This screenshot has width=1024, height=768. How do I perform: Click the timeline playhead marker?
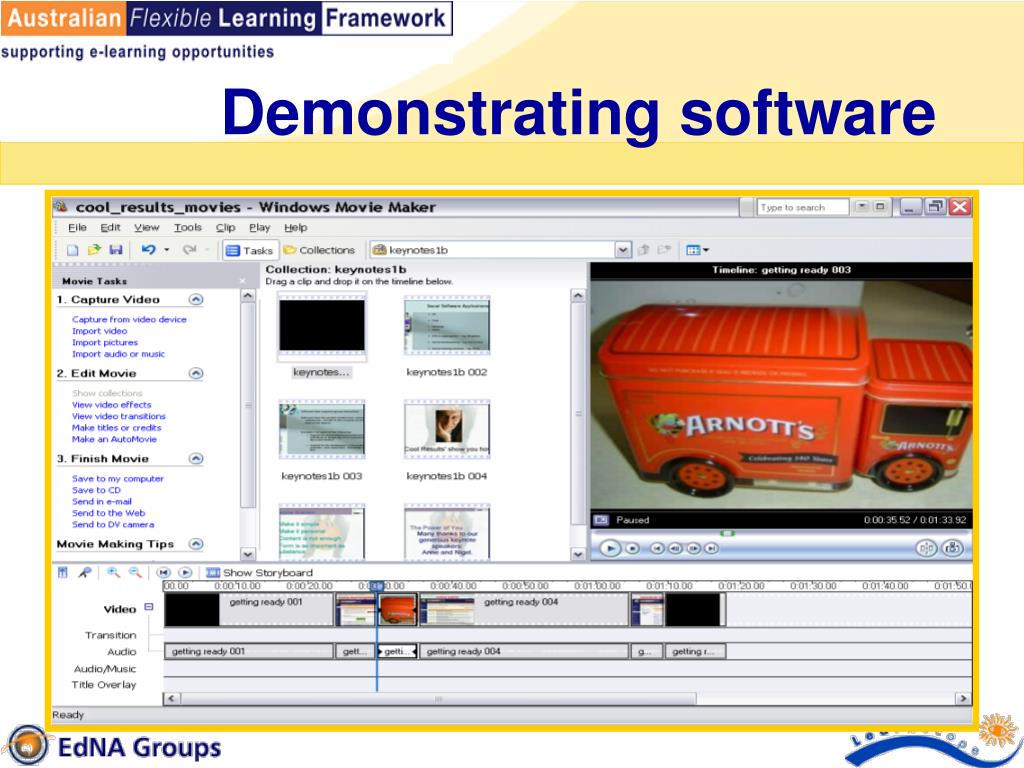click(377, 586)
